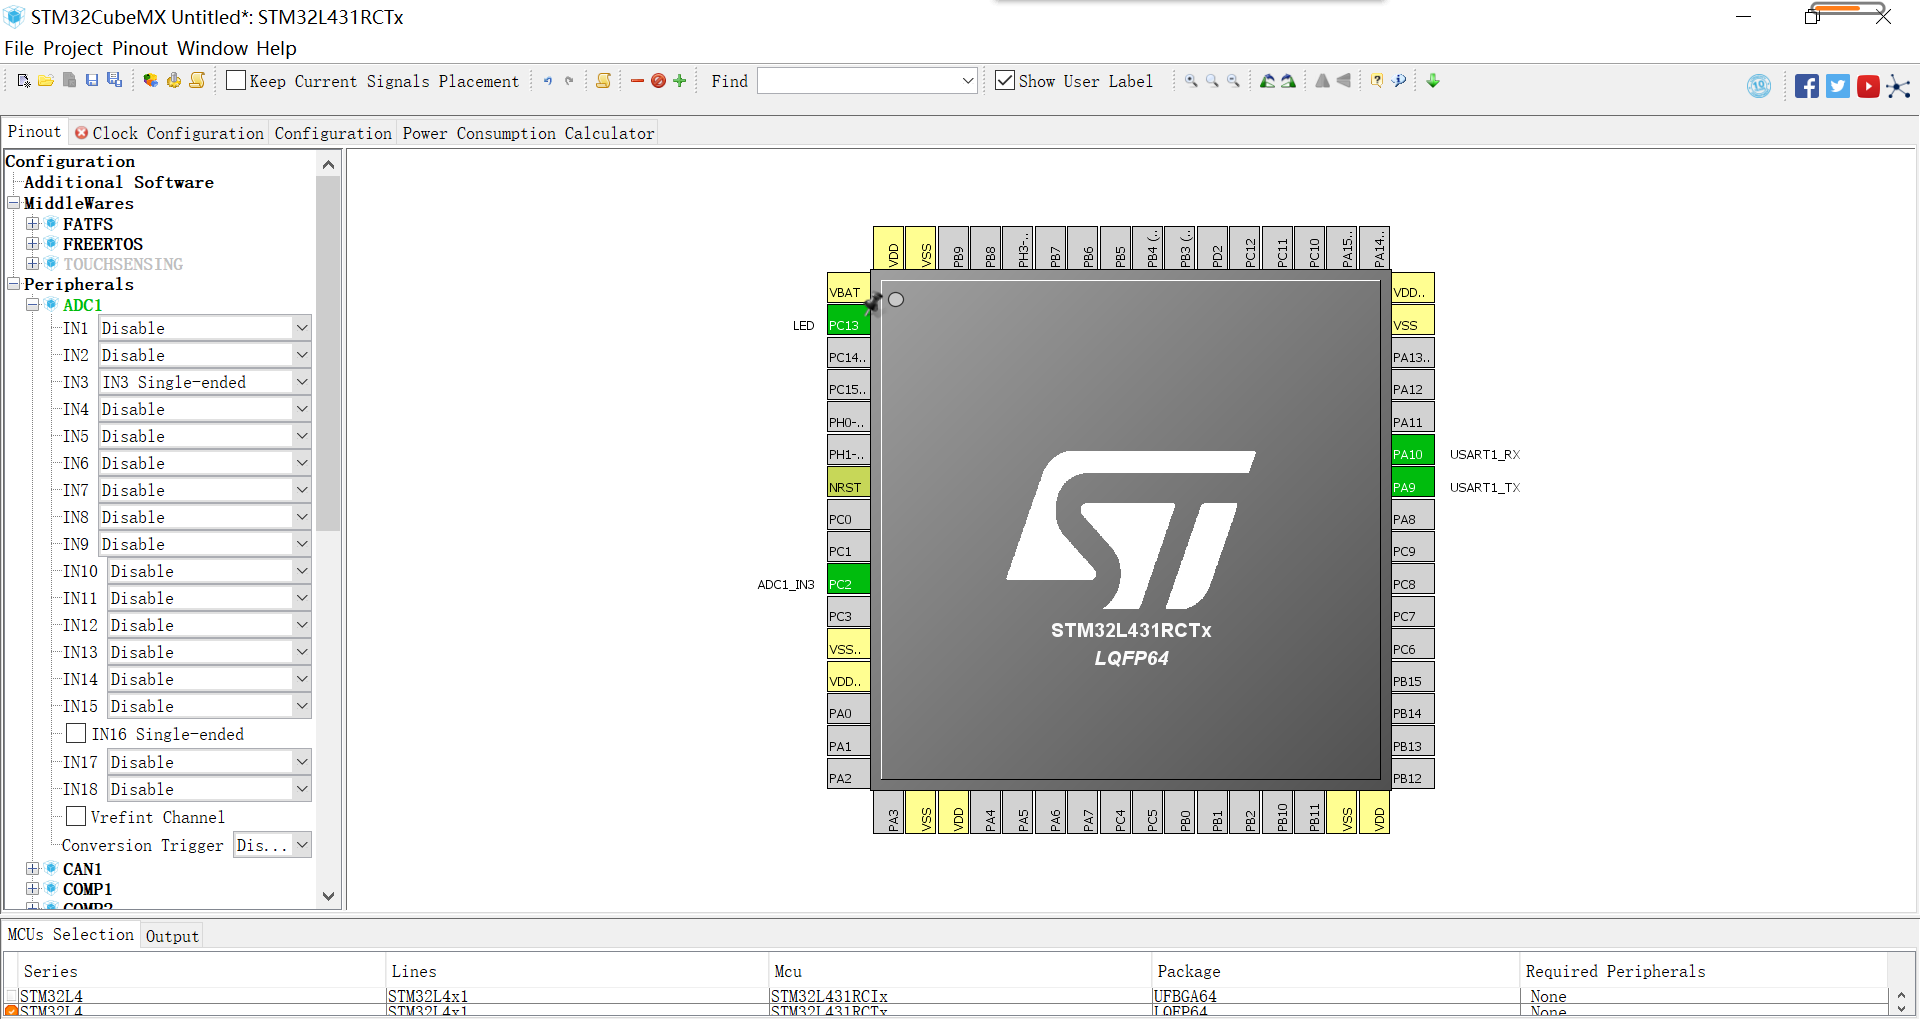This screenshot has width=1920, height=1020.
Task: Click the vertical flip triangle icon
Action: pos(1322,81)
